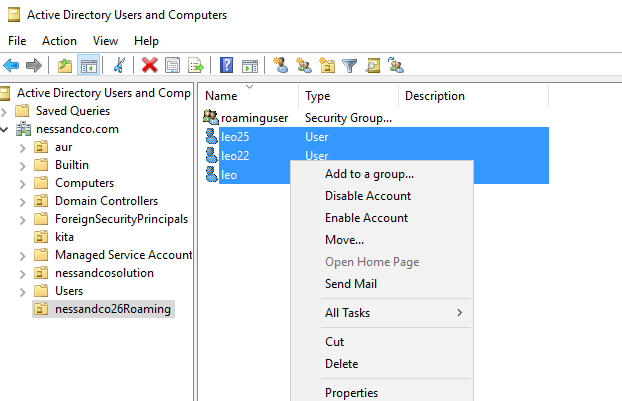Go up one level with folder icon

pyautogui.click(x=65, y=65)
